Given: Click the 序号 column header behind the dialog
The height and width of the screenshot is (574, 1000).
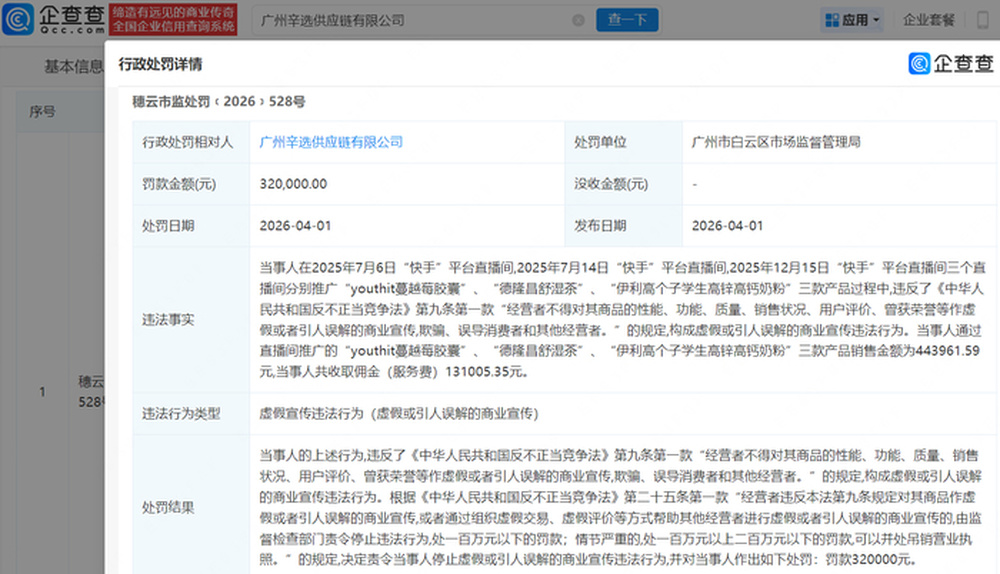Looking at the screenshot, I should [x=42, y=112].
